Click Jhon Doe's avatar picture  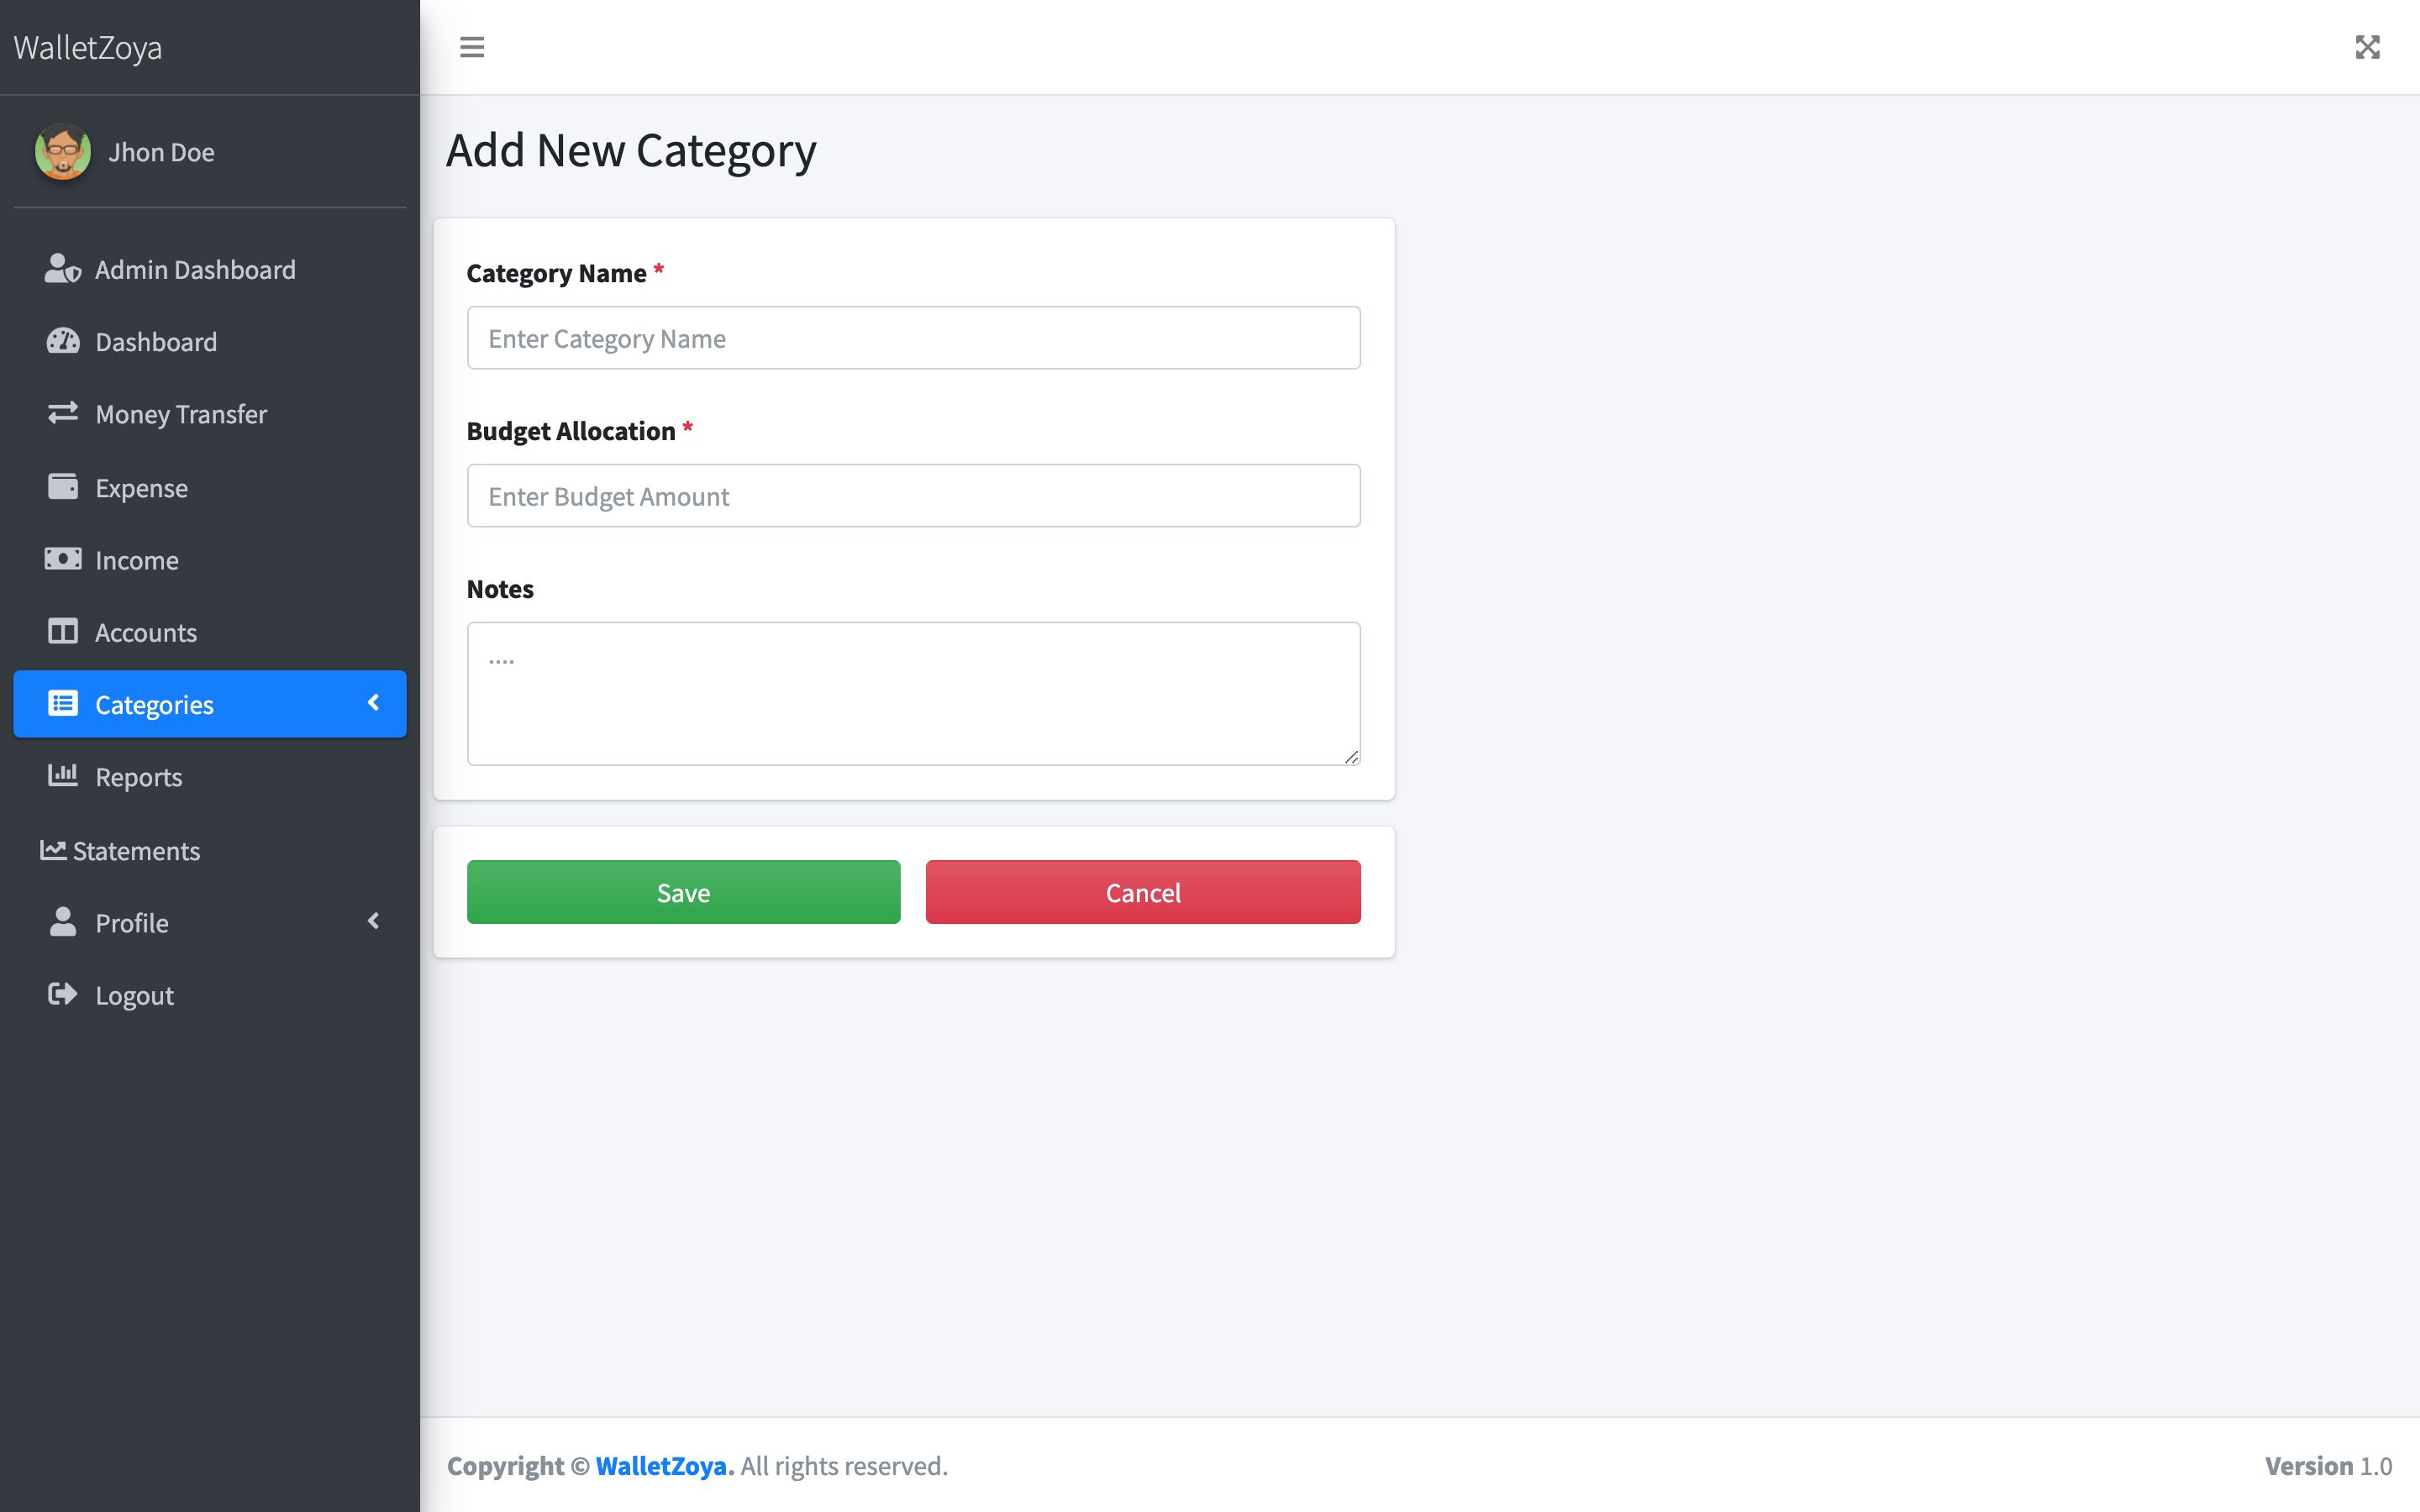tap(63, 152)
